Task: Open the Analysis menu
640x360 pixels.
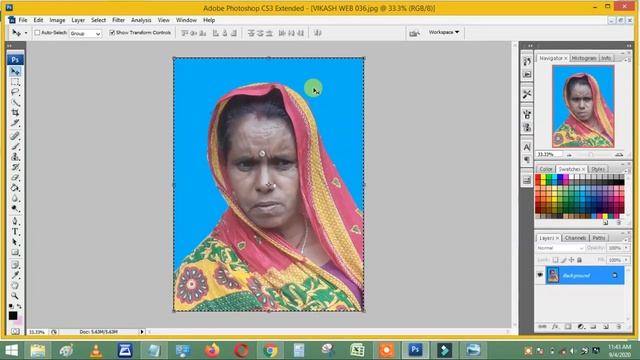Action: pos(141,20)
